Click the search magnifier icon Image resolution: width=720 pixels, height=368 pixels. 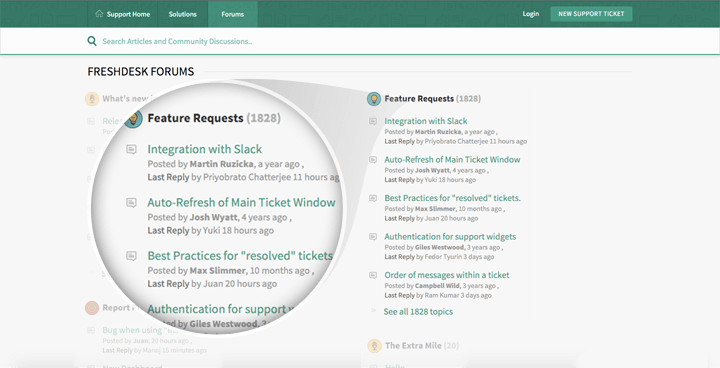[92, 41]
